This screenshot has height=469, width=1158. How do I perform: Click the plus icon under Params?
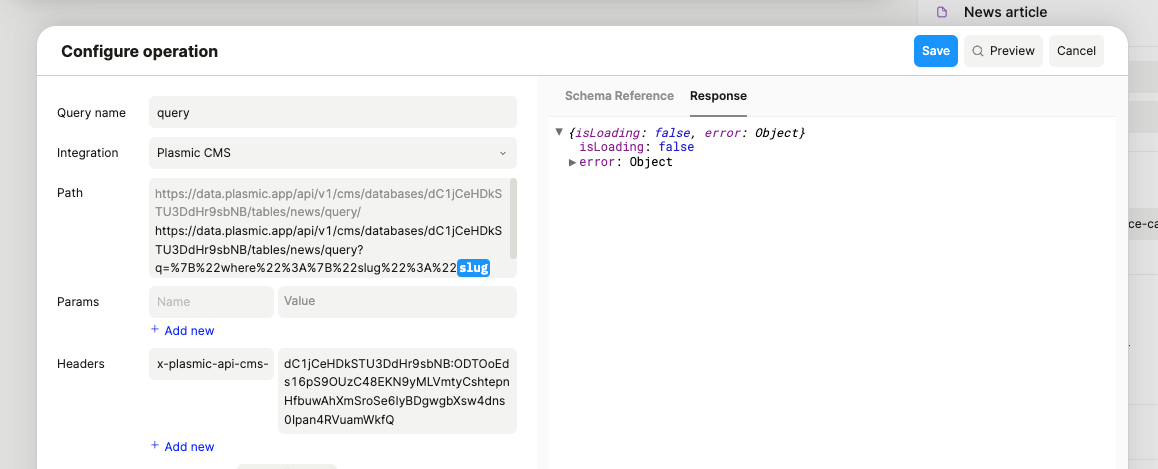click(155, 330)
